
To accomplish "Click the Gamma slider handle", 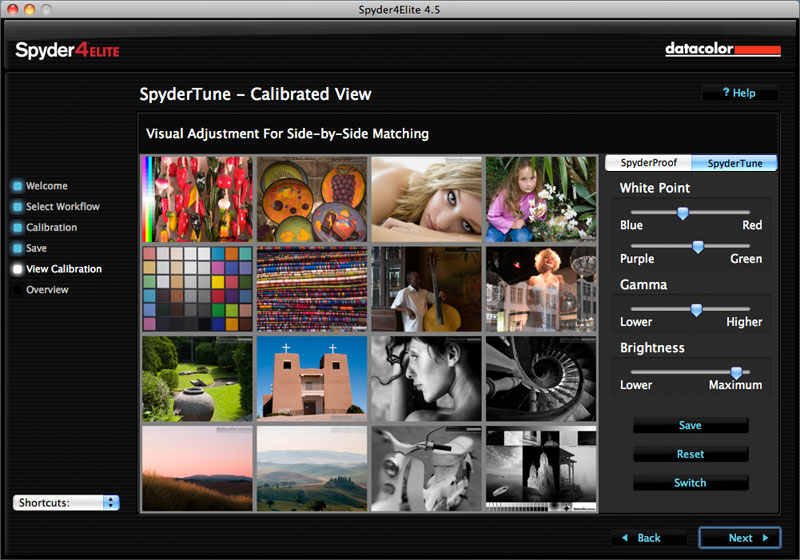I will tap(696, 310).
